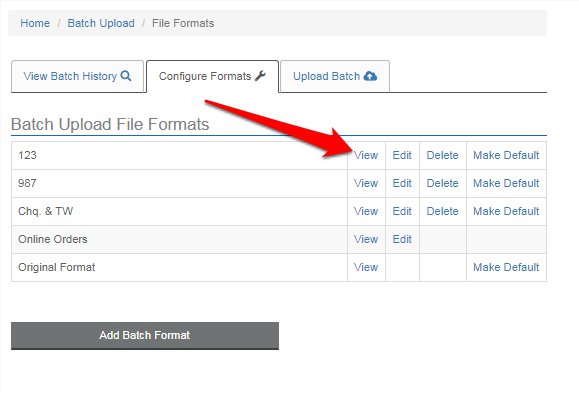View the Chq. & TW format
The image size is (579, 402).
point(366,212)
